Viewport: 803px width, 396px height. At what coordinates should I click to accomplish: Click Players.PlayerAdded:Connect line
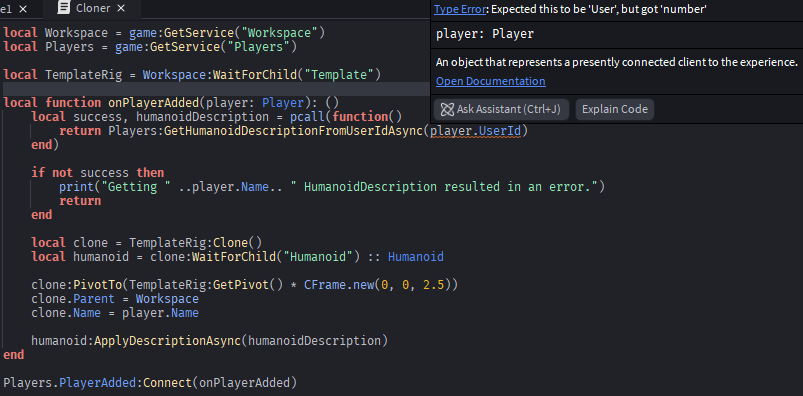click(x=150, y=383)
